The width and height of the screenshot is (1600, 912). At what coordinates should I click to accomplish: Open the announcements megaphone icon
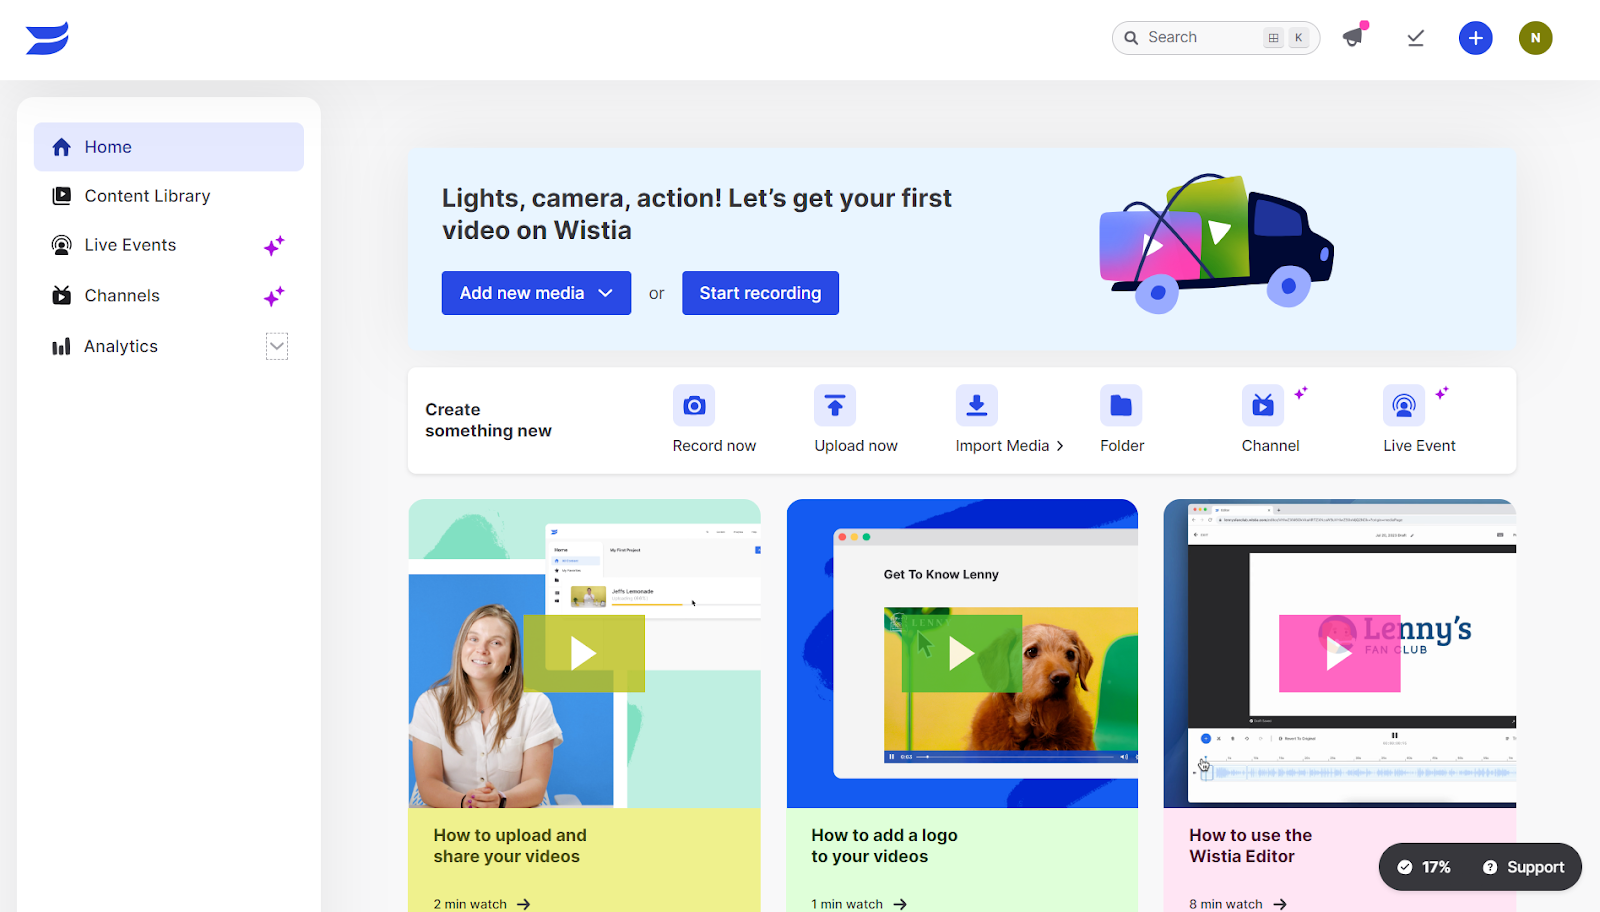click(1354, 37)
